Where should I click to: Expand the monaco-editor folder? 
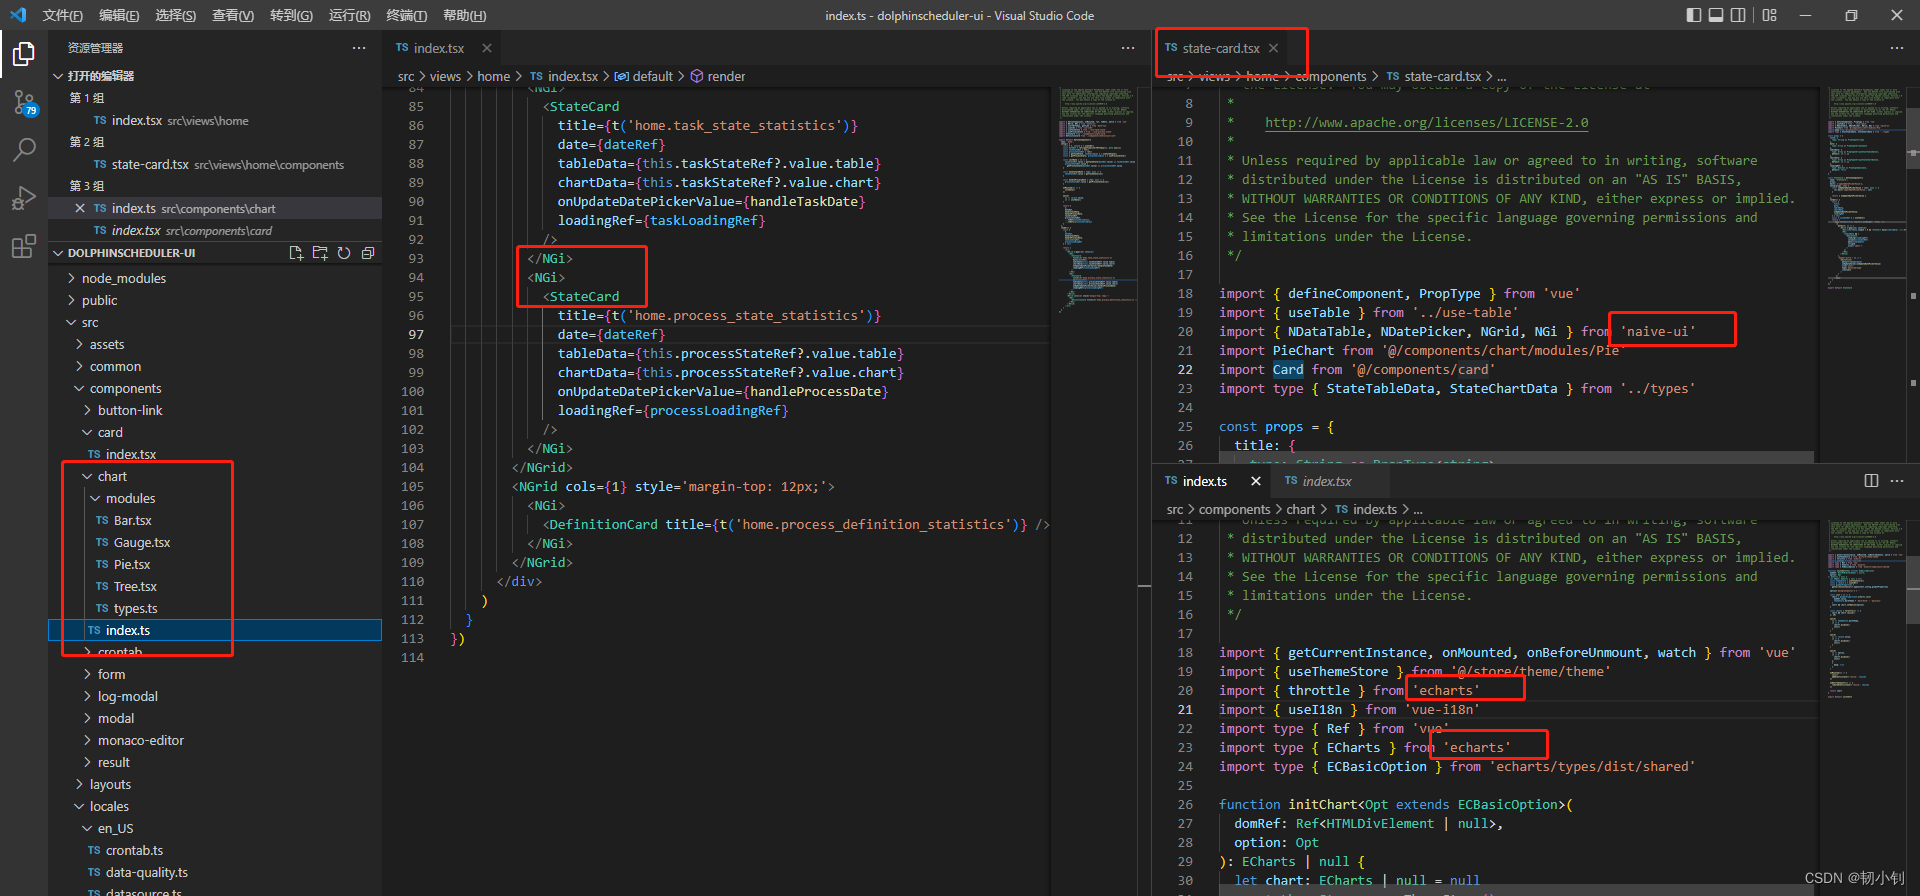pos(141,740)
